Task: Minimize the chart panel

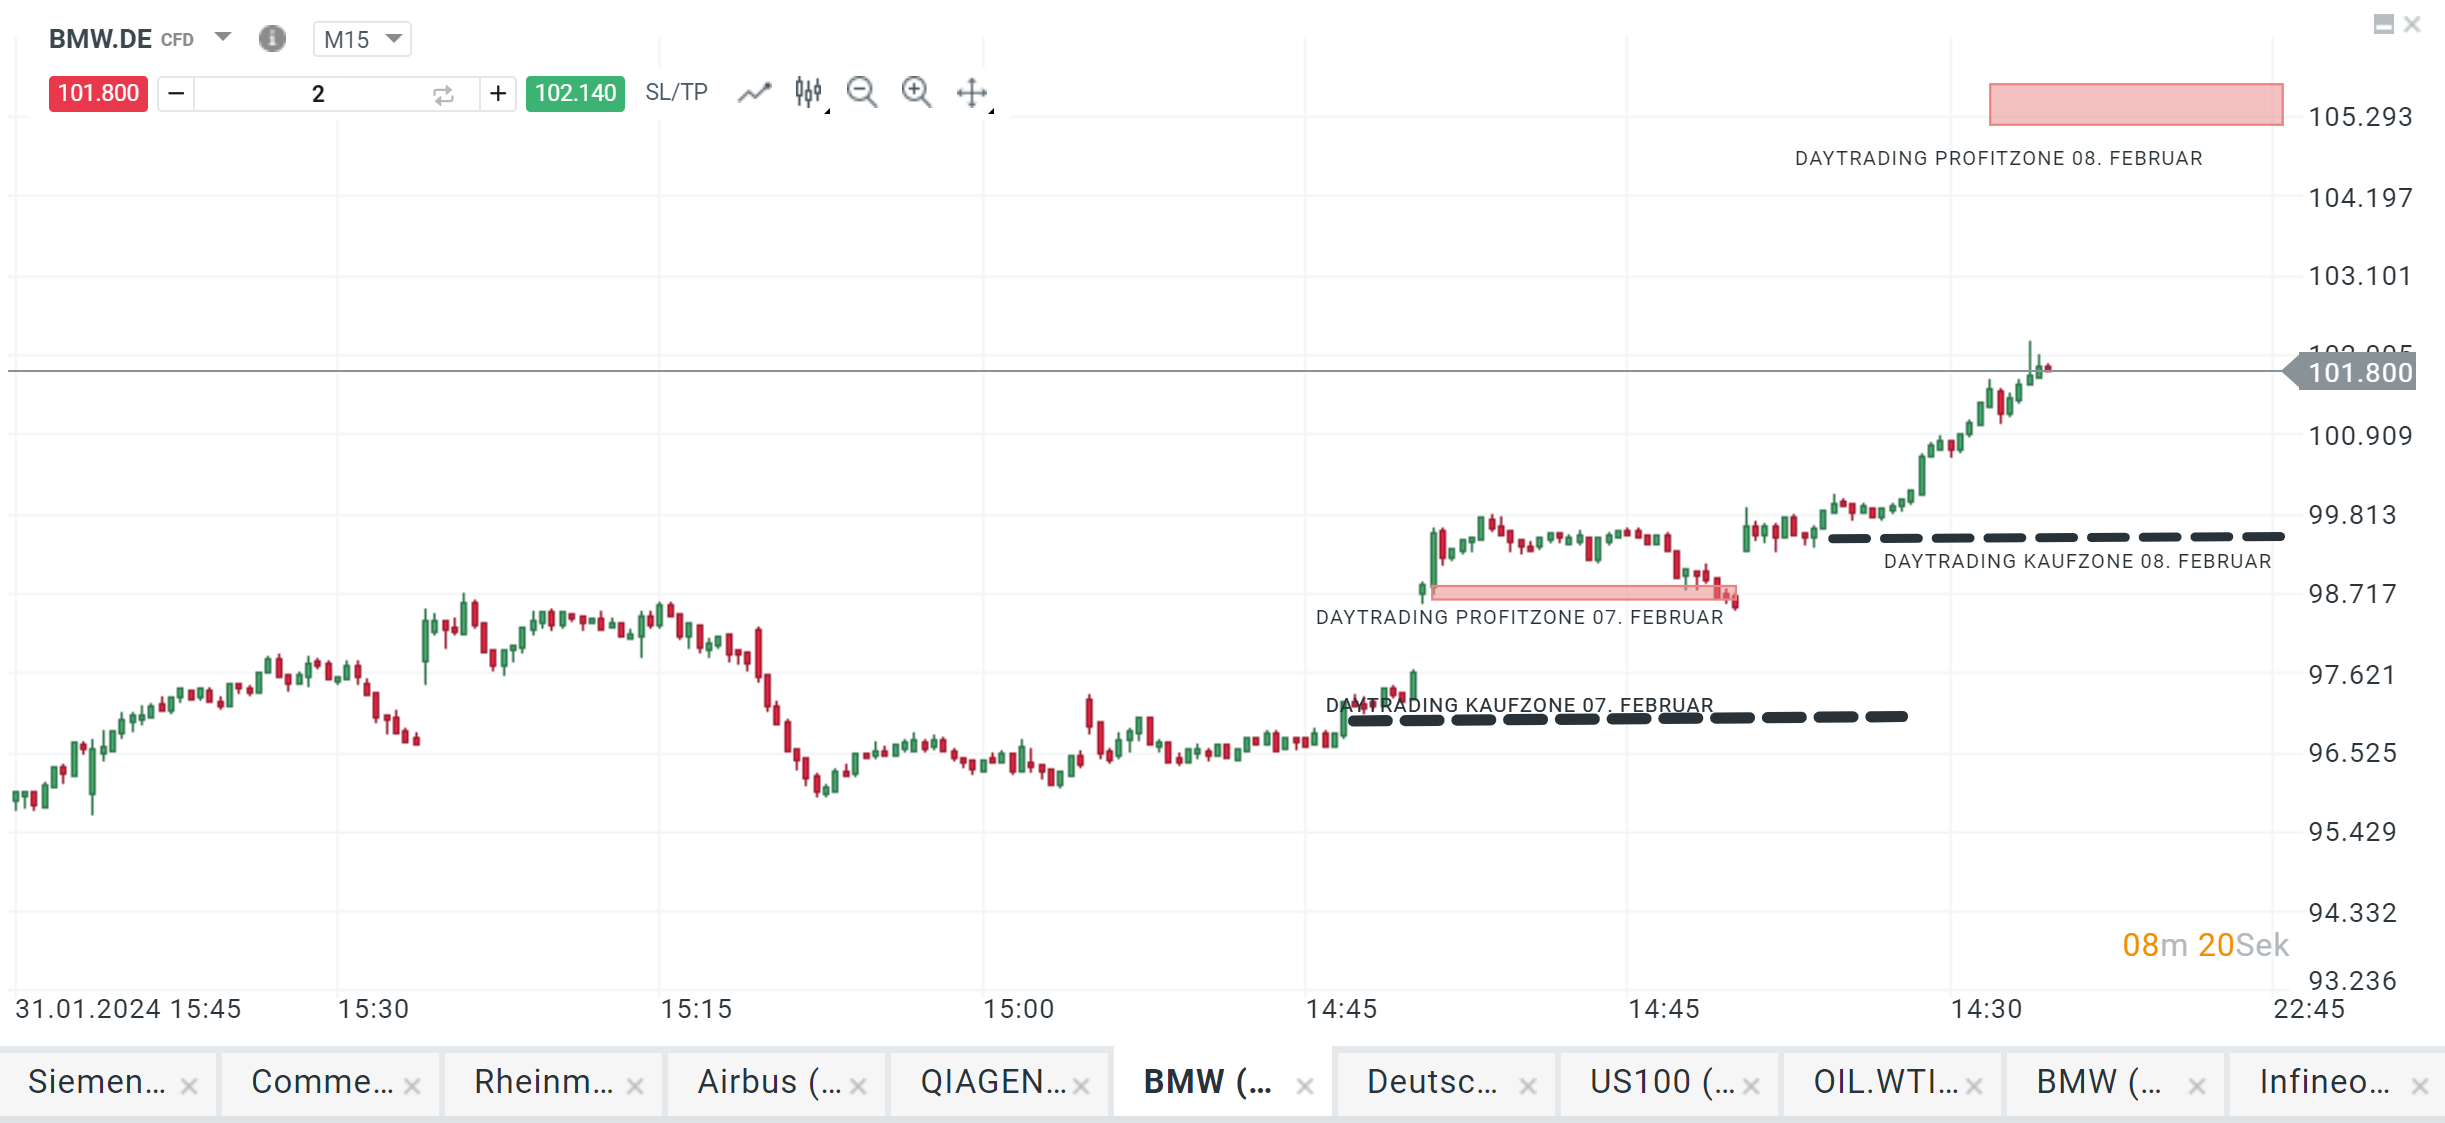Action: point(2383,25)
